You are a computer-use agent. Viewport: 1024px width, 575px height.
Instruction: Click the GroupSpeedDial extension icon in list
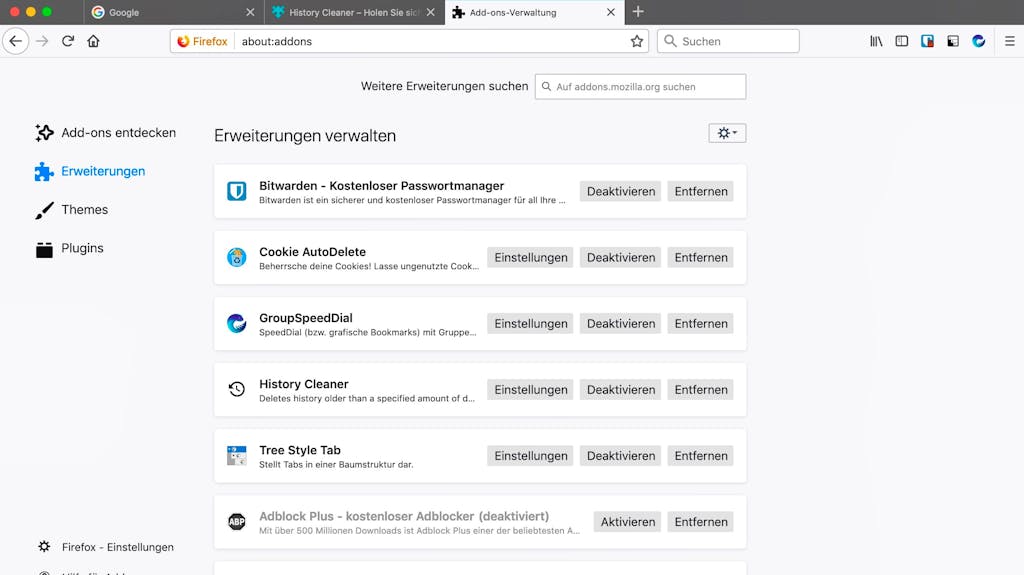[x=236, y=323]
